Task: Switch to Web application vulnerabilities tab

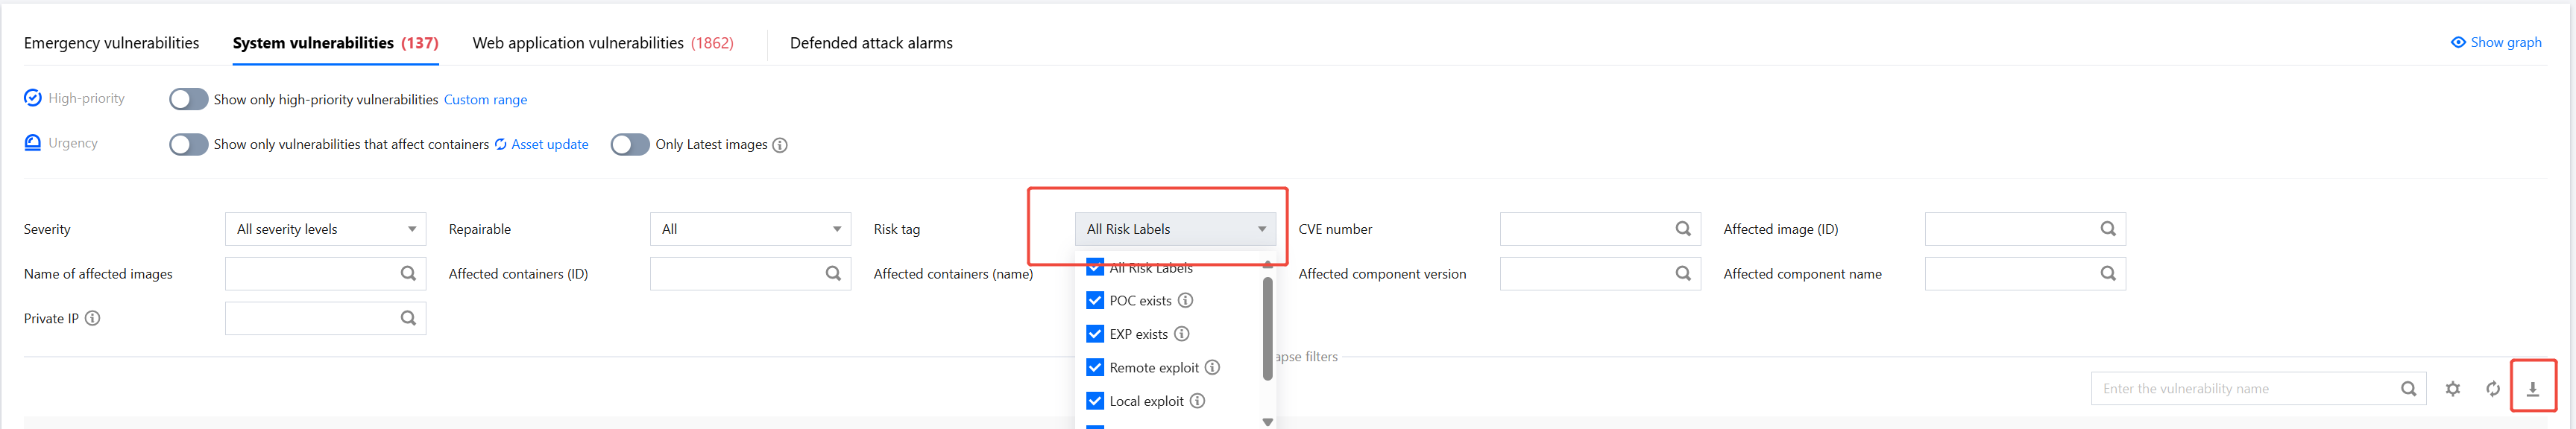Action: click(602, 43)
